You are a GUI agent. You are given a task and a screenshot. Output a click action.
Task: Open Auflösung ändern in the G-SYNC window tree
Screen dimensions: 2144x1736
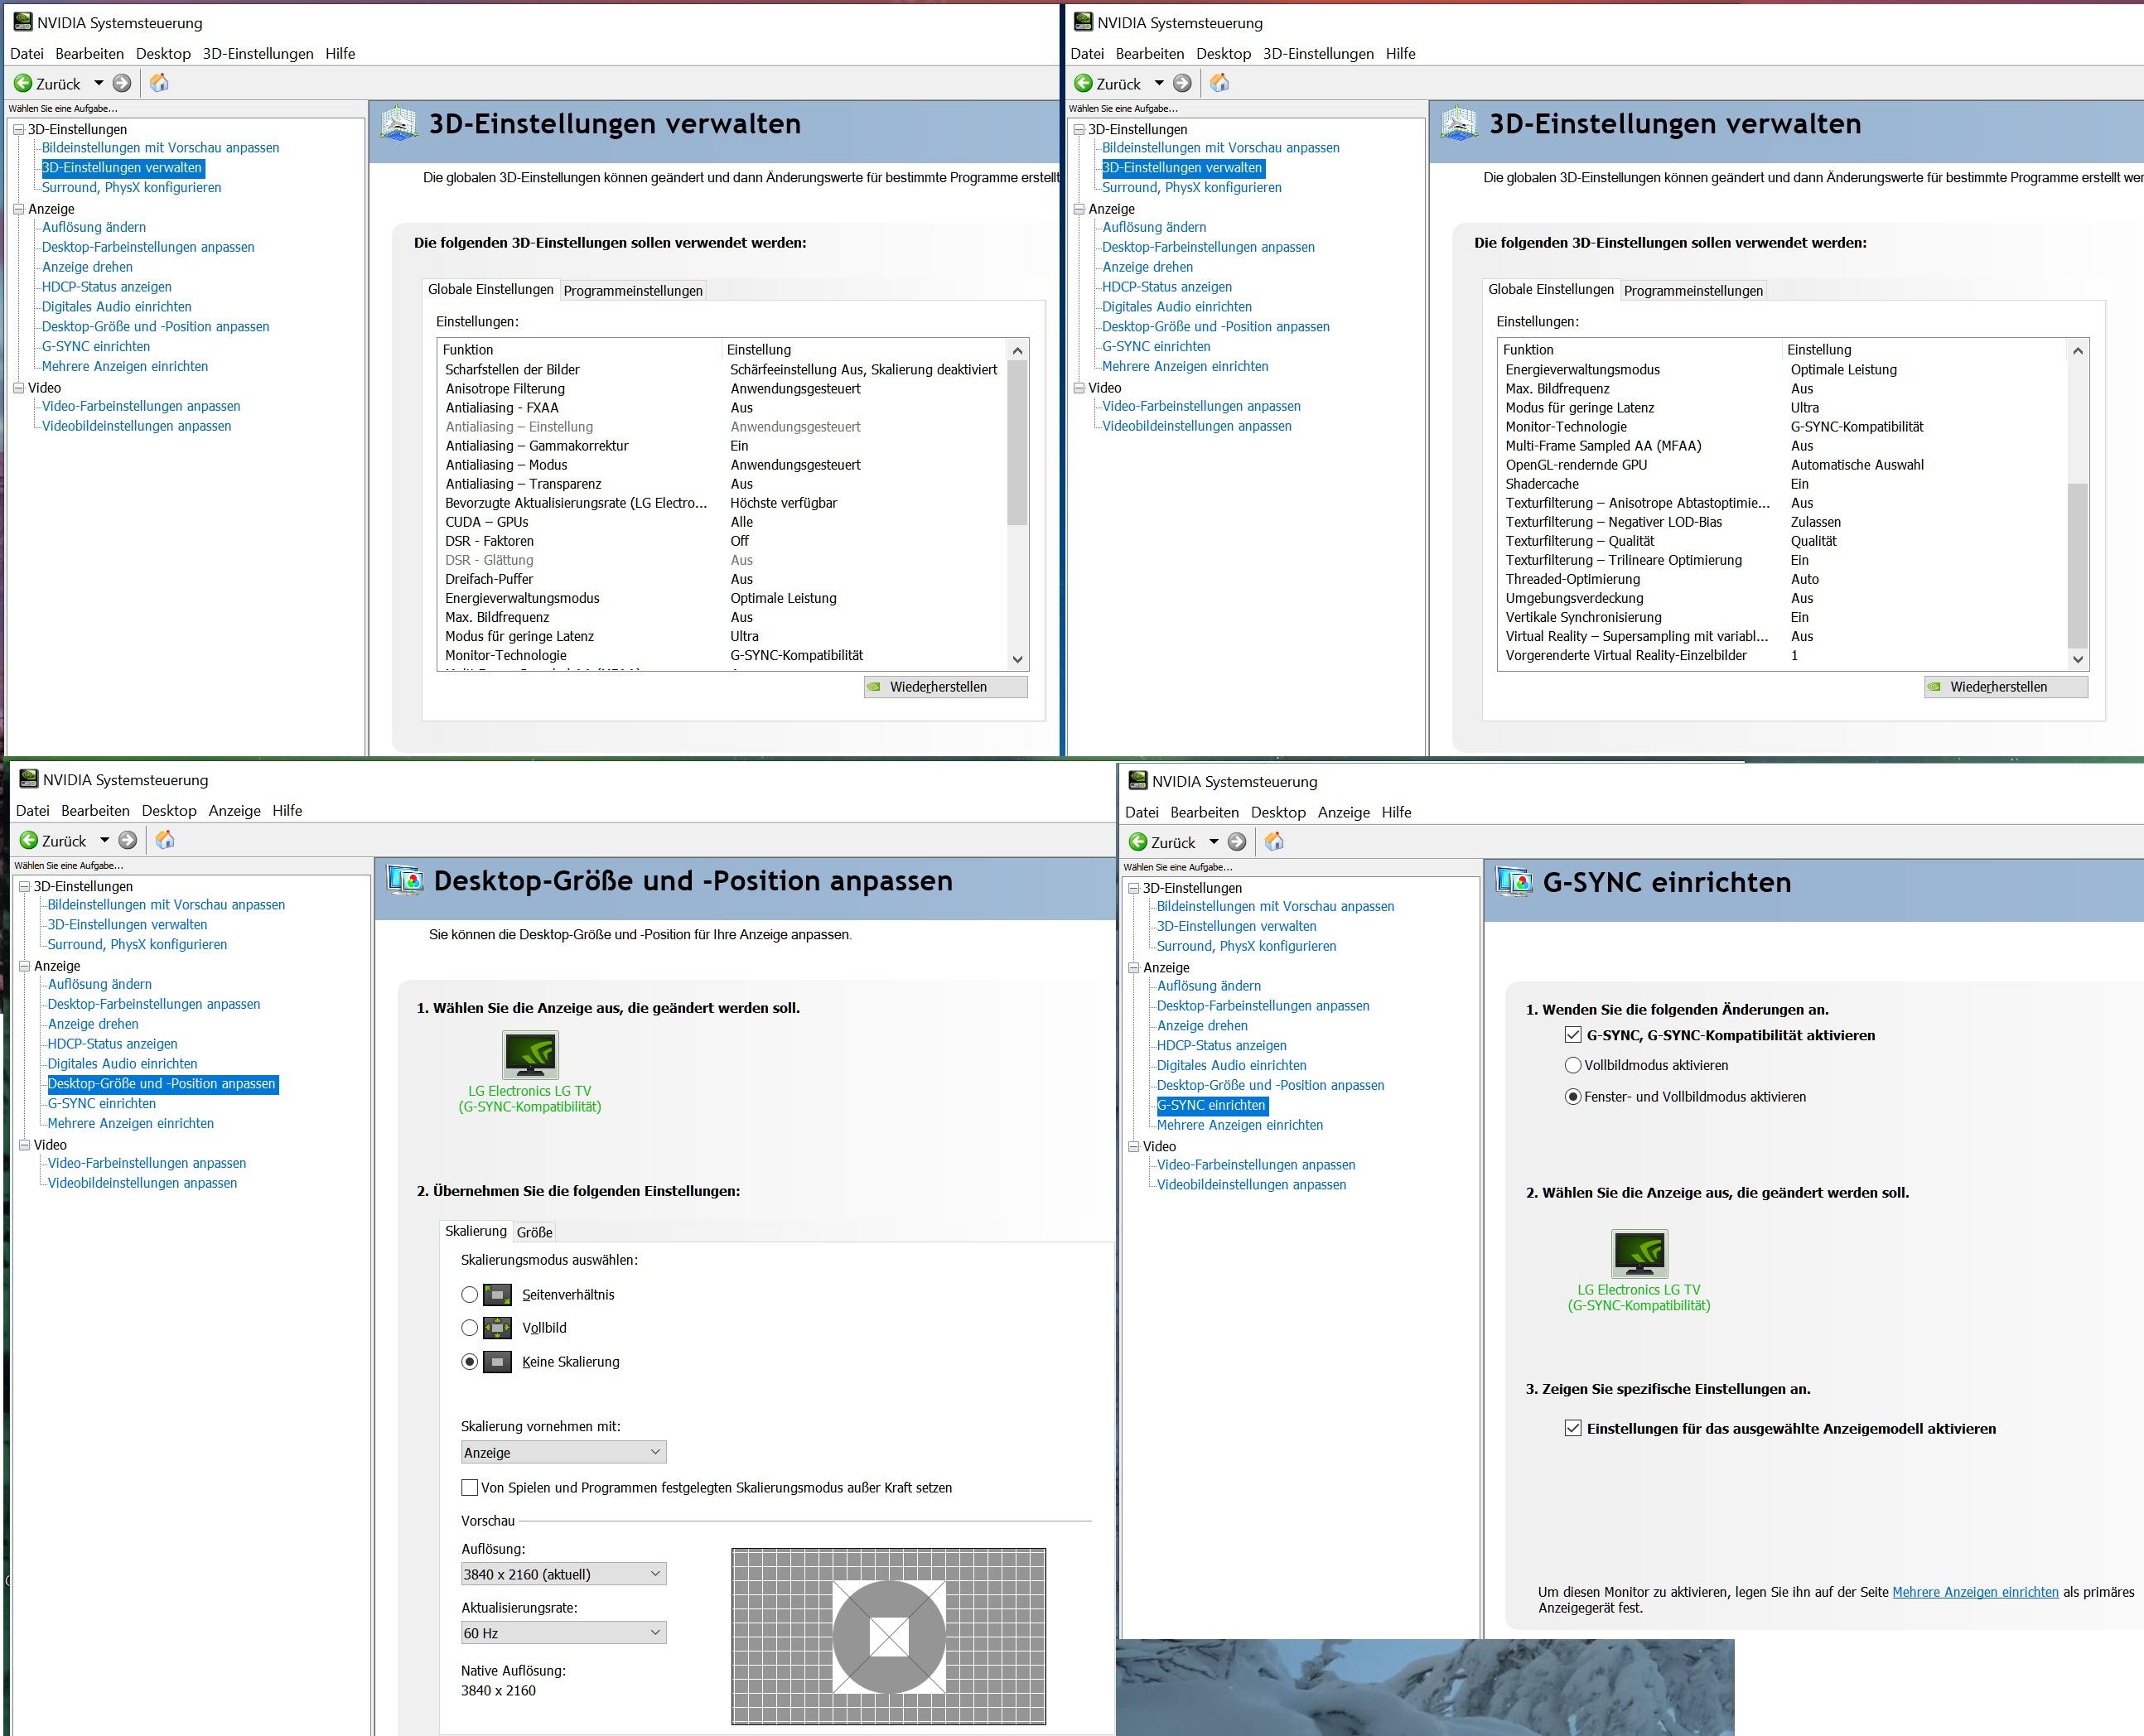point(1209,986)
